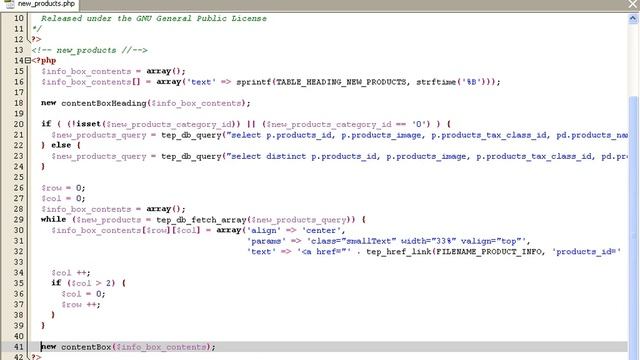Click the 'Released under the GNU General Public License' comment
This screenshot has height=360, width=640.
pyautogui.click(x=153, y=18)
